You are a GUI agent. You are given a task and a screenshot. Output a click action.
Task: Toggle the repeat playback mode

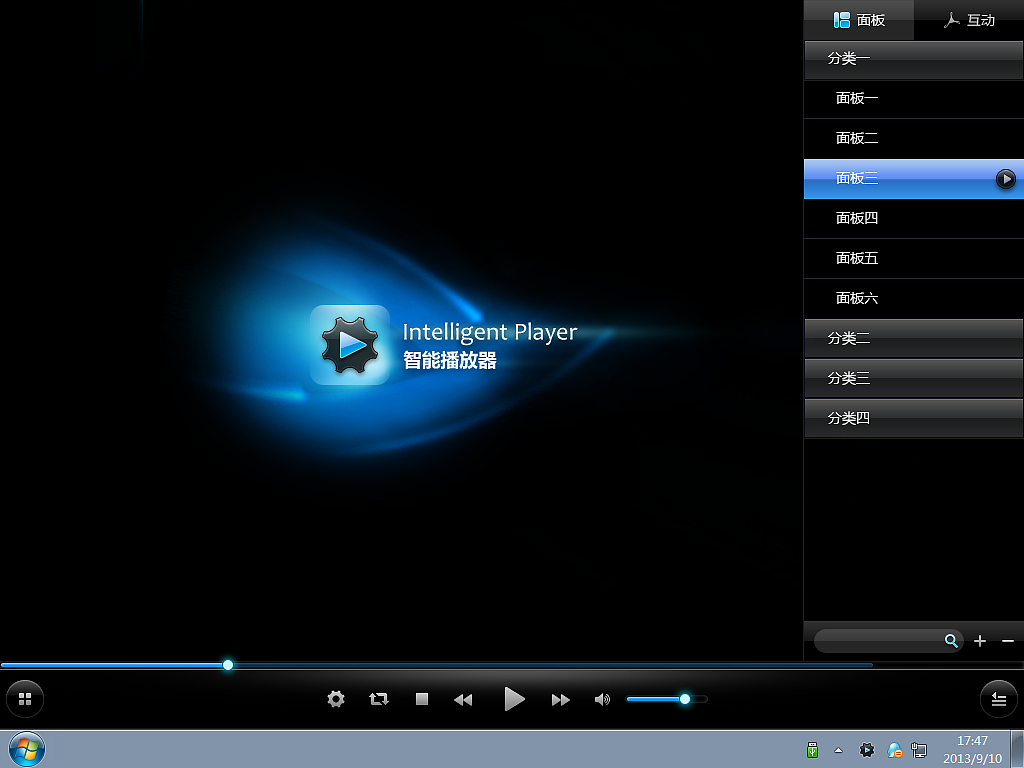coord(379,699)
